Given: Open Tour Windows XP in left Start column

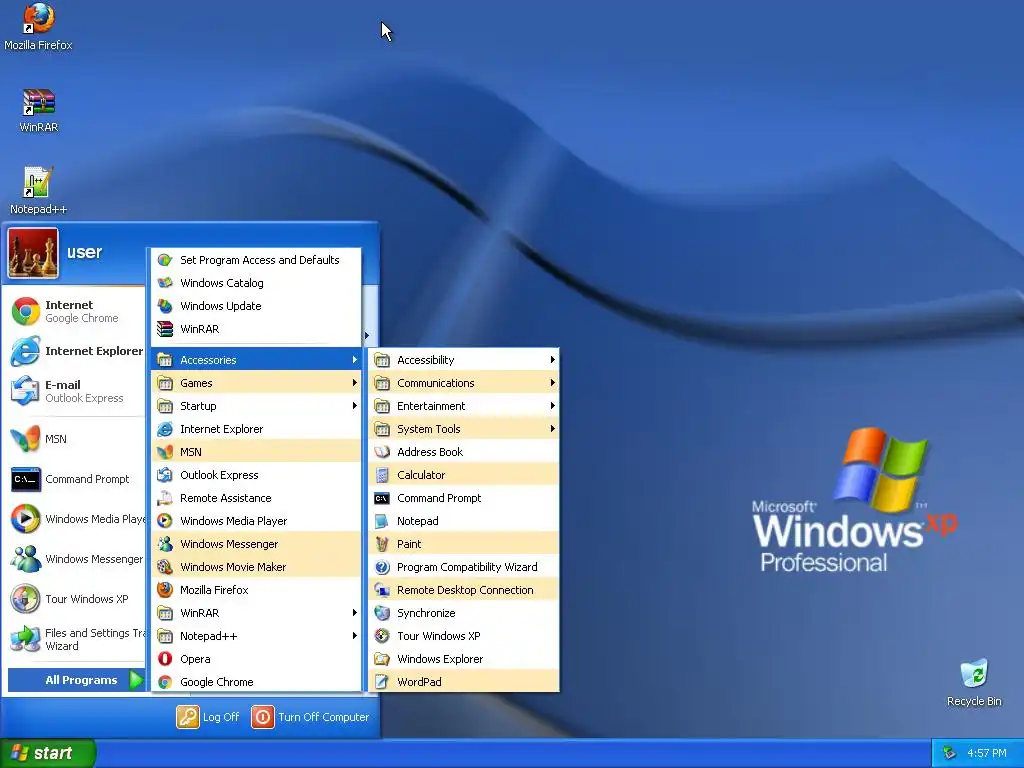Looking at the screenshot, I should pyautogui.click(x=75, y=599).
